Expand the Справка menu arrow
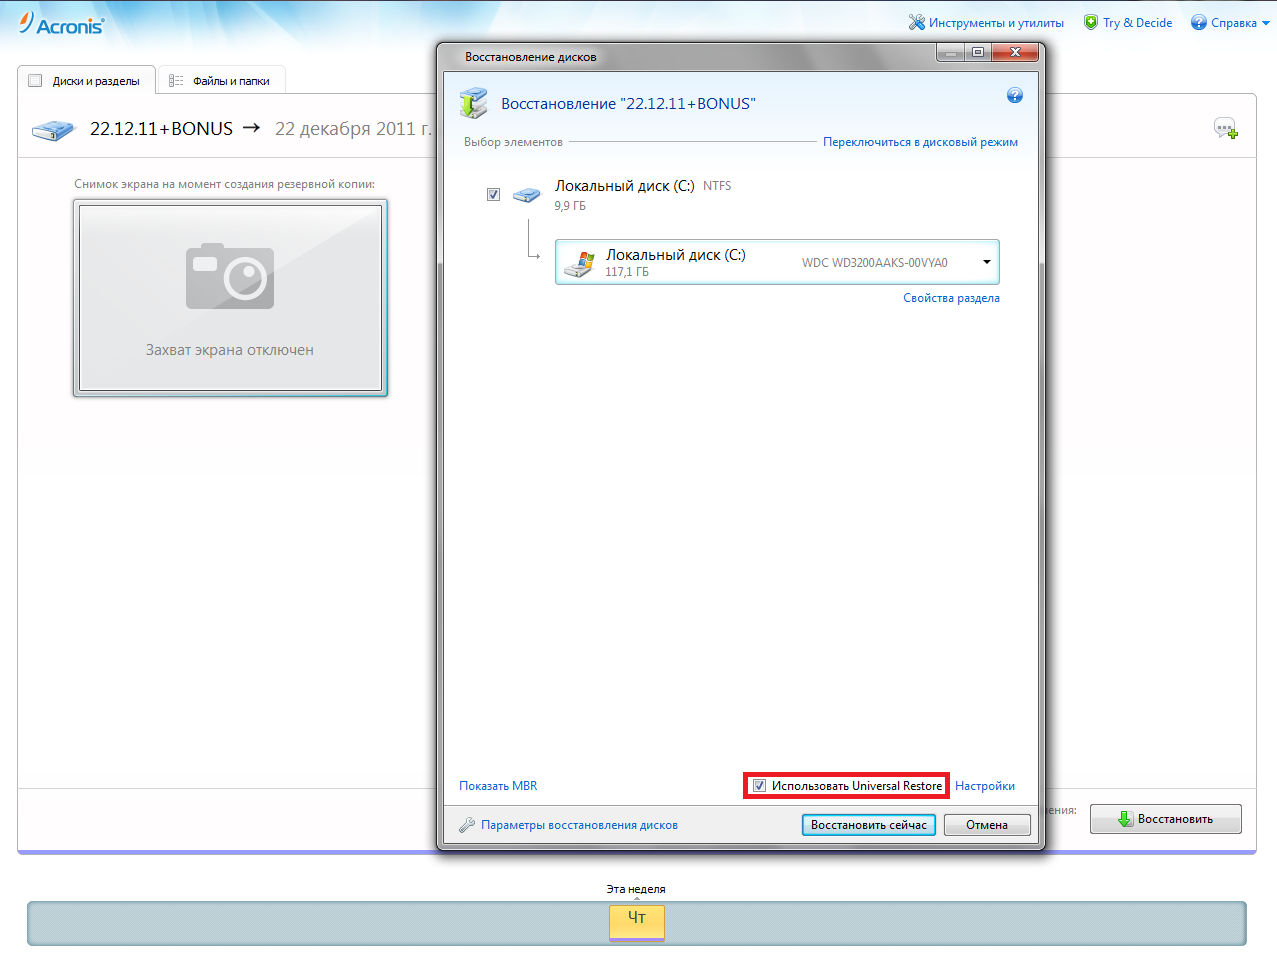The height and width of the screenshot is (971, 1277). (1266, 23)
